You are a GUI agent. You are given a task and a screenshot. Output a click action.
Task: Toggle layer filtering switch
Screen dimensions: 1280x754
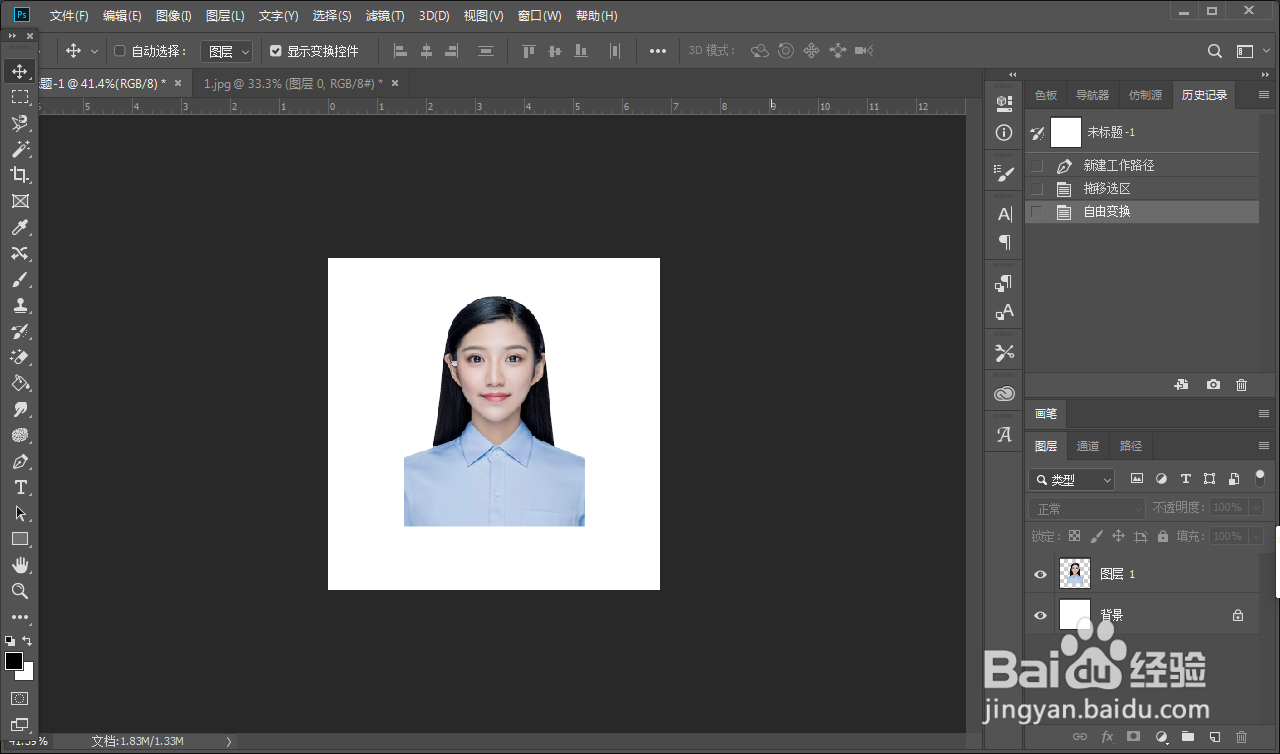click(x=1259, y=479)
